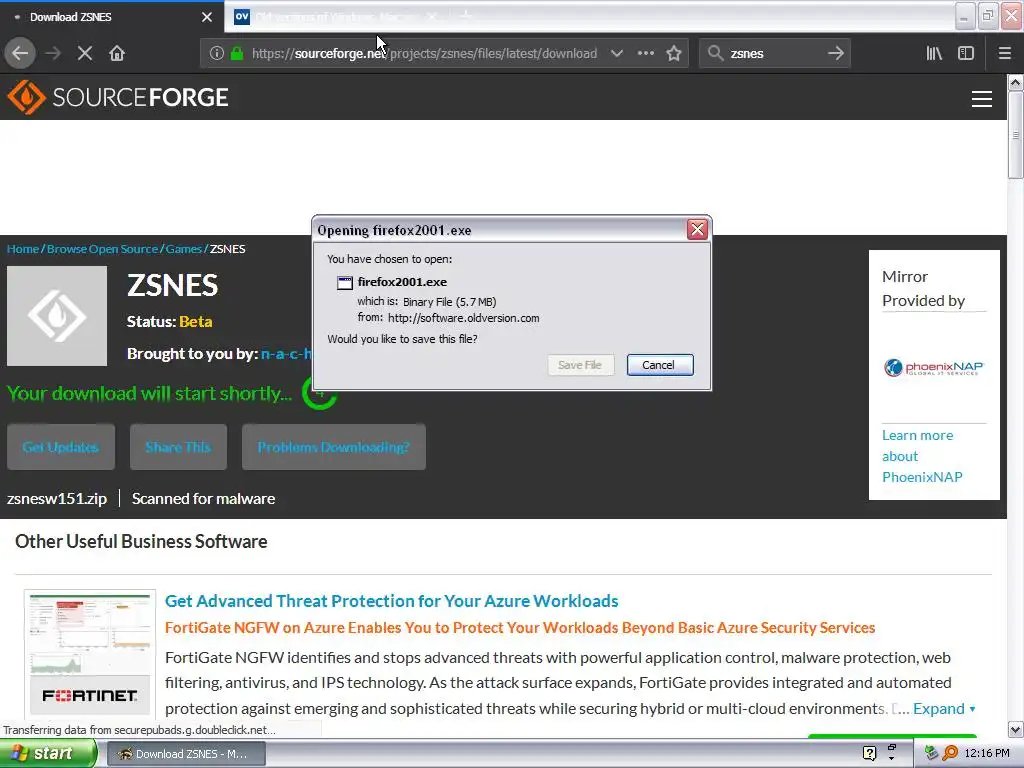Open Browse Open Source breadcrumb link
The height and width of the screenshot is (768, 1024).
click(x=103, y=249)
